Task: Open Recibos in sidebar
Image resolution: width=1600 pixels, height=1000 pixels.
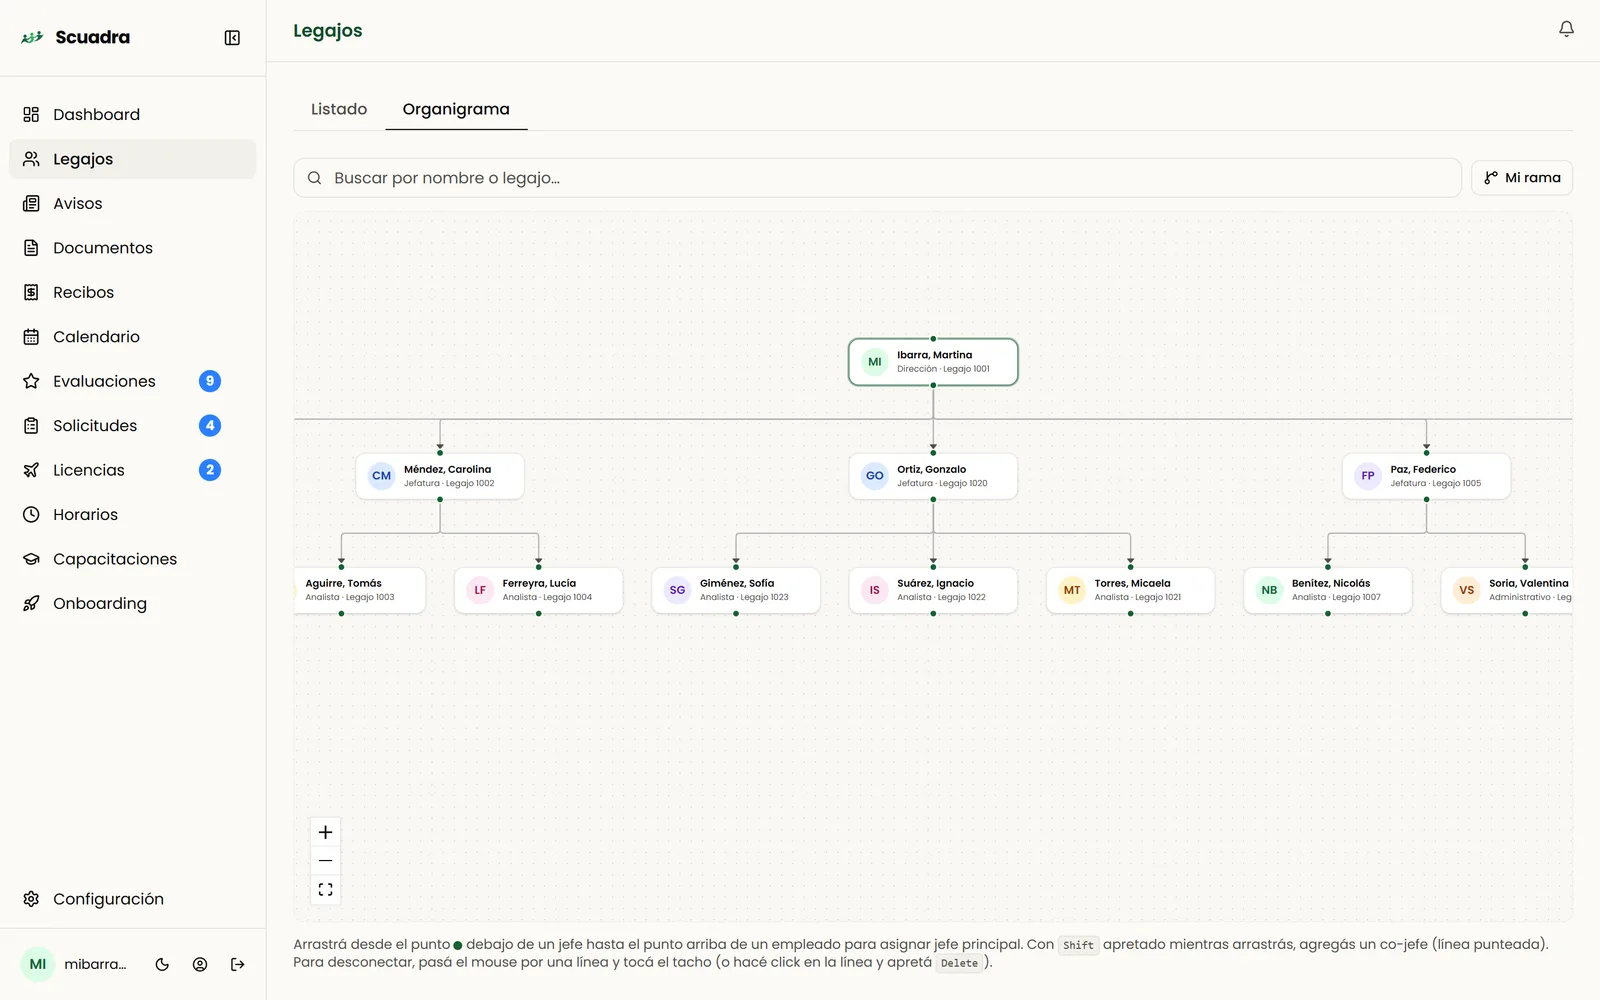Action: (x=132, y=292)
